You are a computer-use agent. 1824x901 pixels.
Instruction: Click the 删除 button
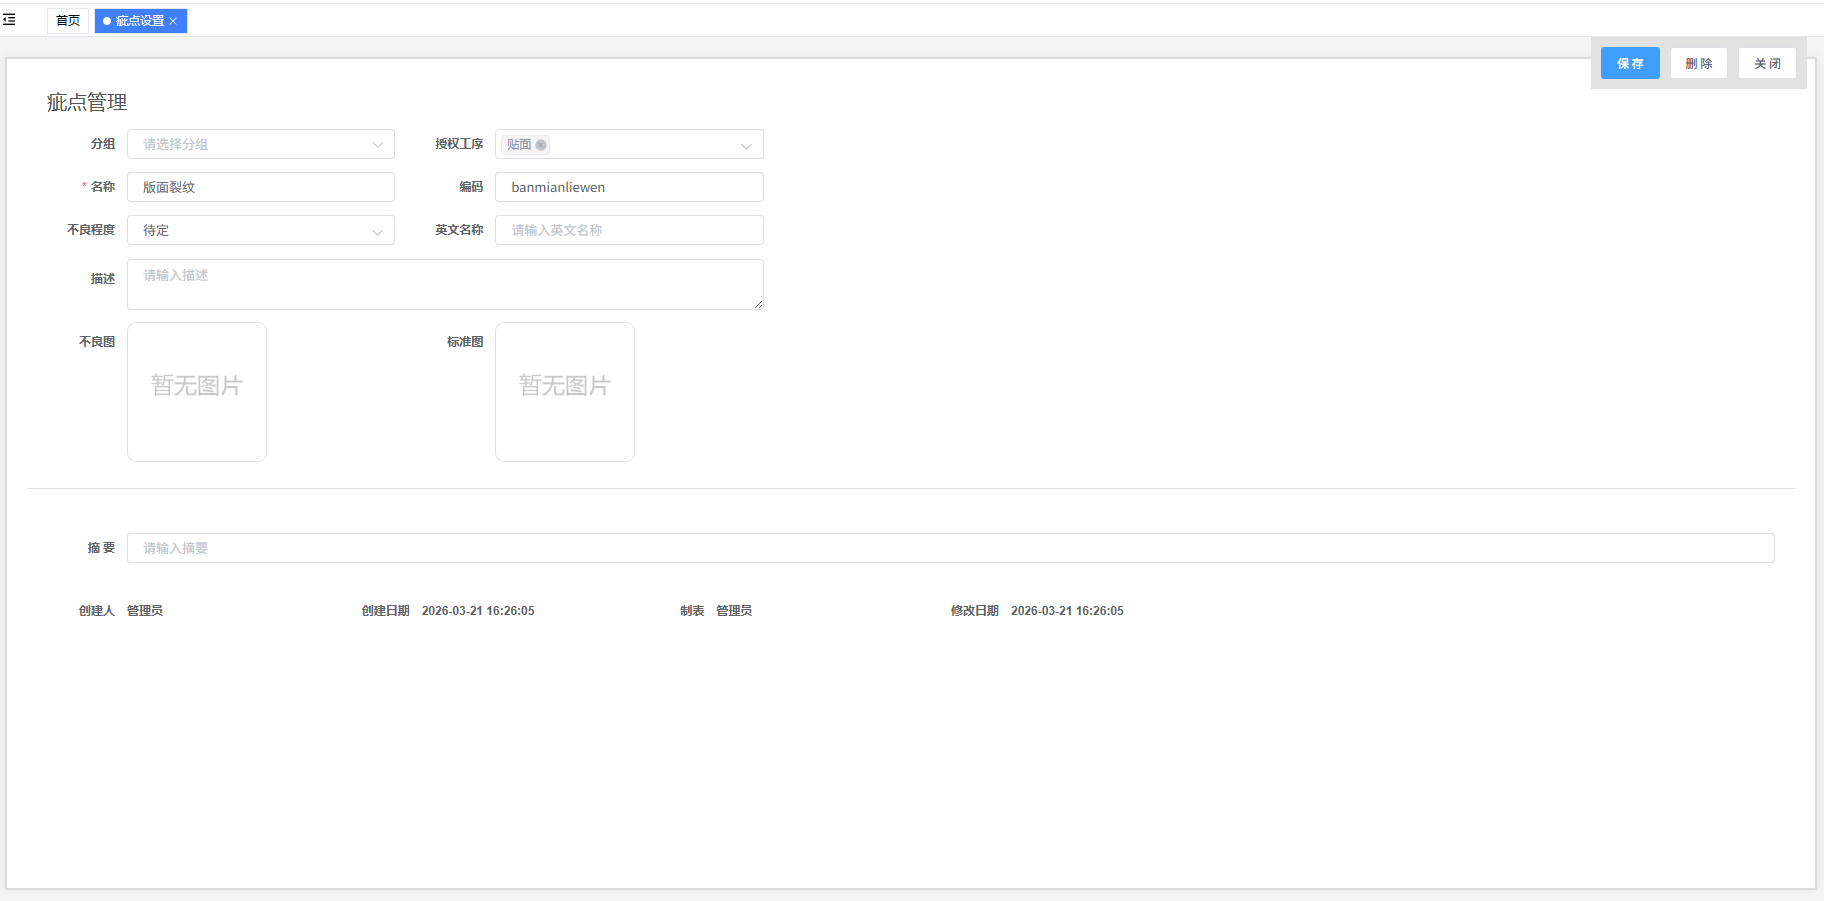tap(1698, 63)
